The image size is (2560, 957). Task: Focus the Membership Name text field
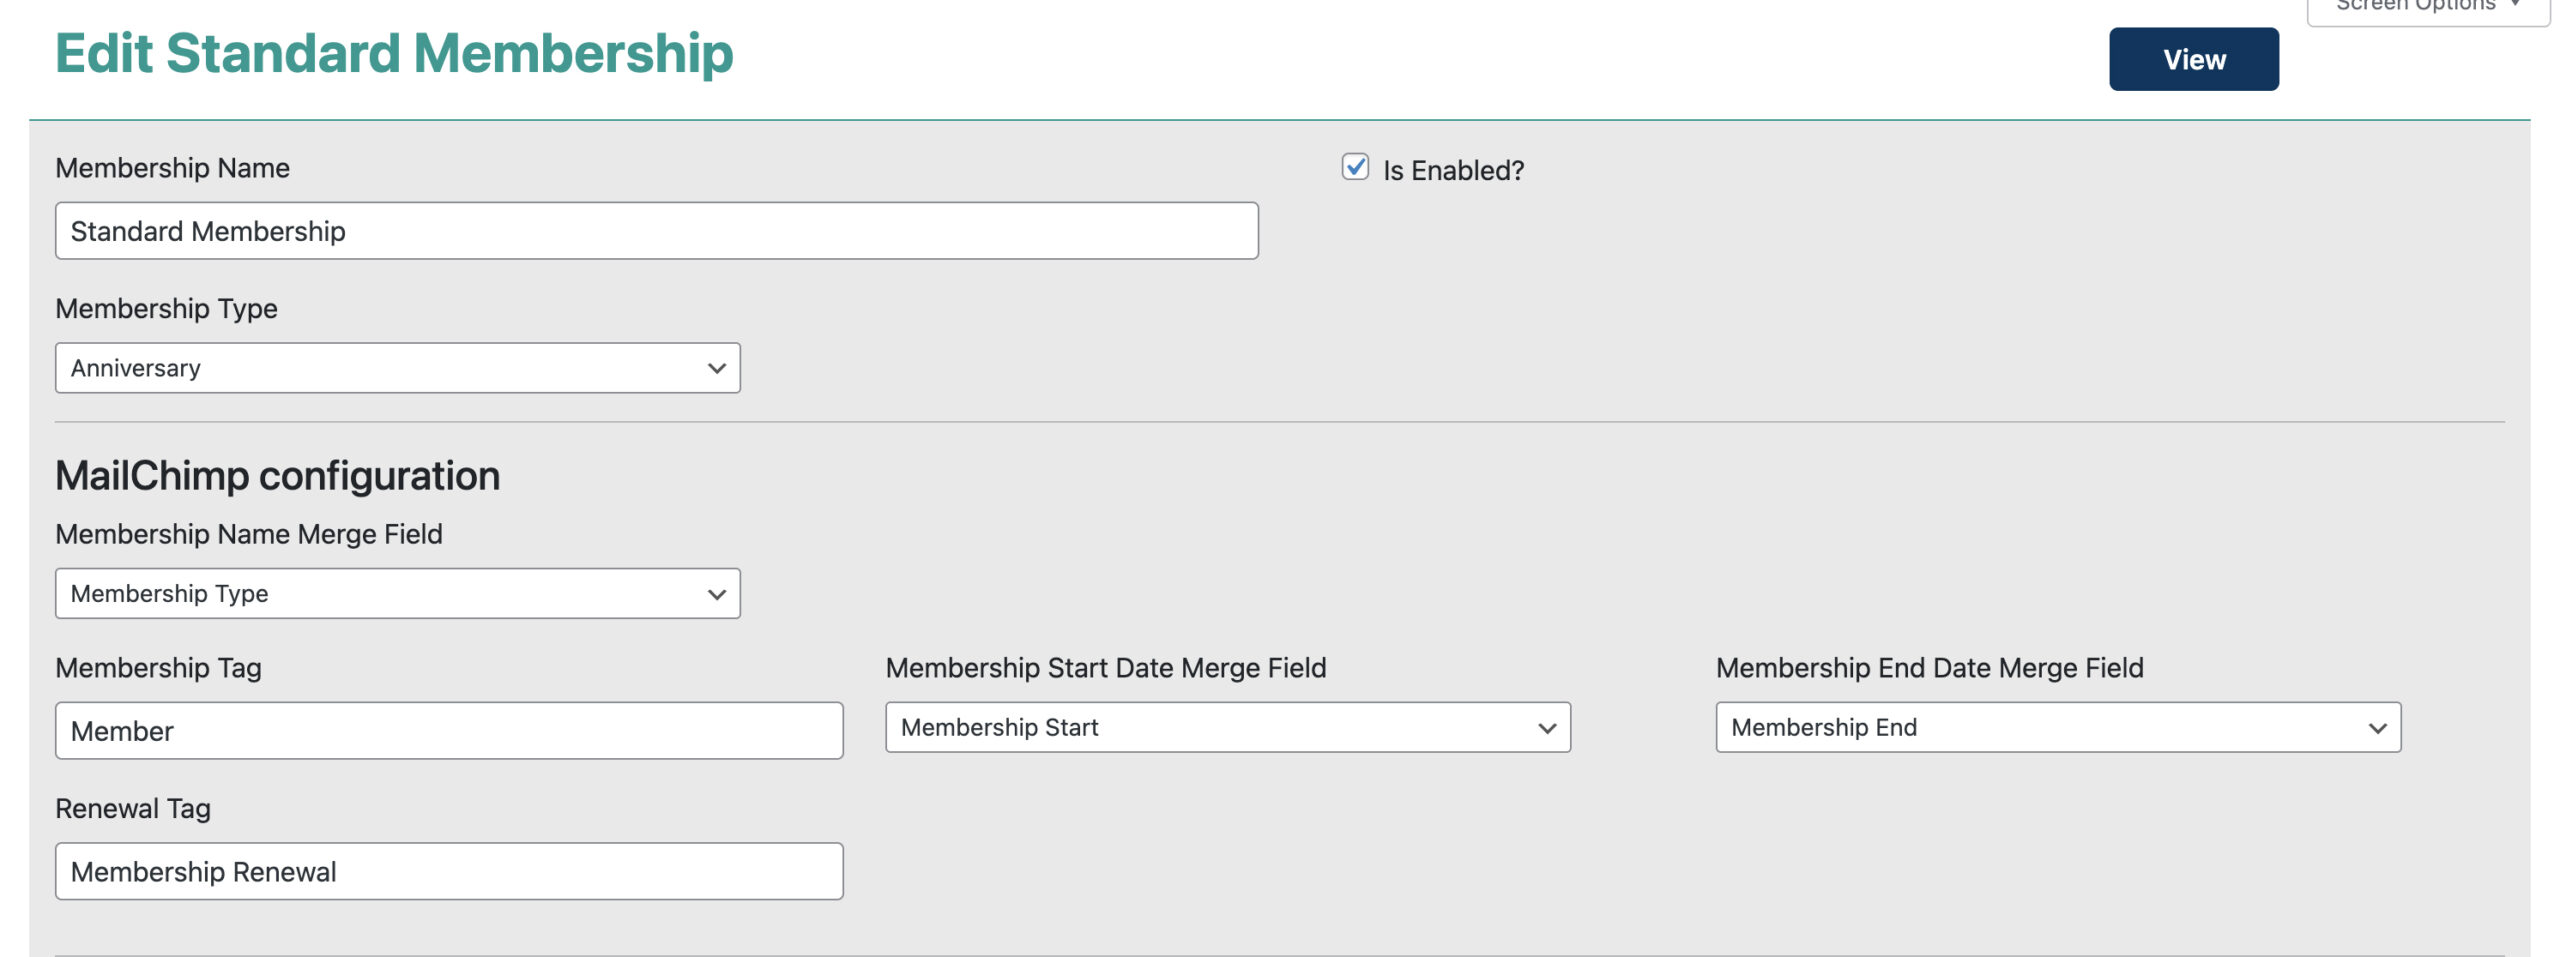tap(656, 231)
